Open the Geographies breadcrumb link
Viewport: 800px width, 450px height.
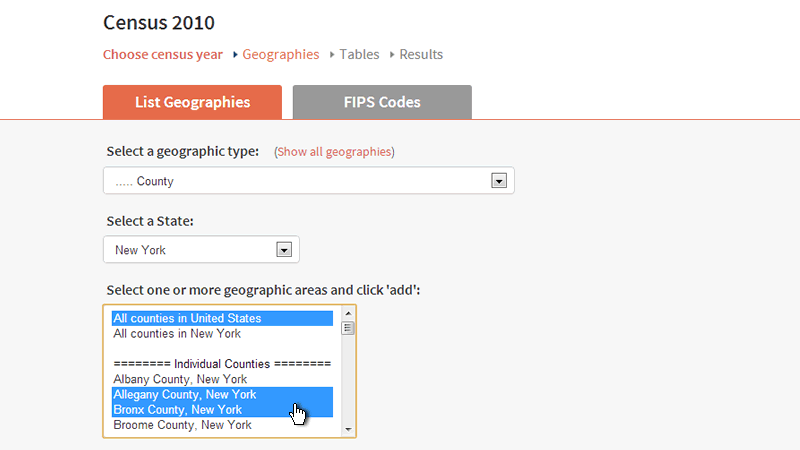[281, 54]
